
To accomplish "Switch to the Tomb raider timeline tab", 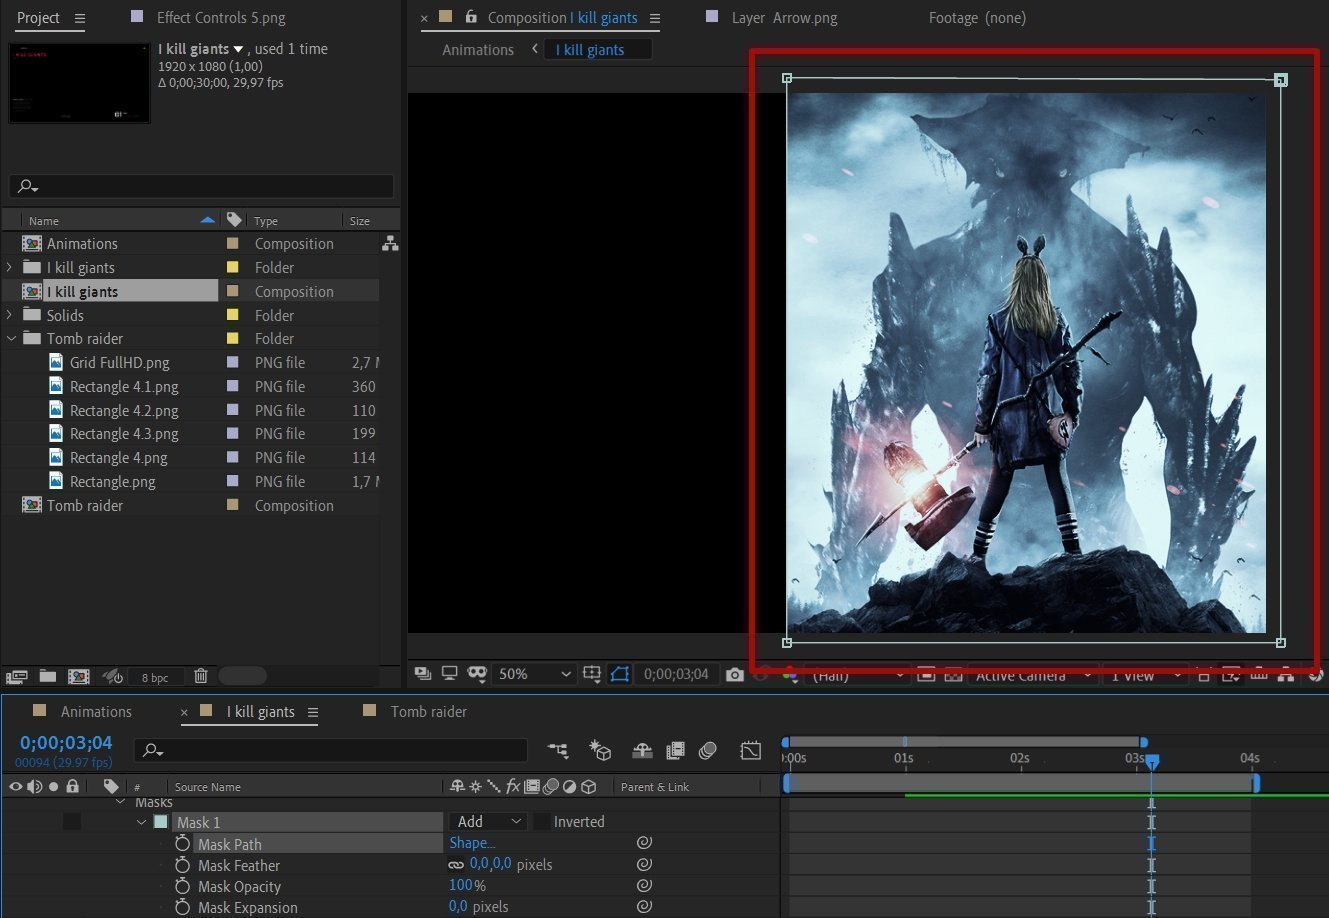I will point(428,711).
